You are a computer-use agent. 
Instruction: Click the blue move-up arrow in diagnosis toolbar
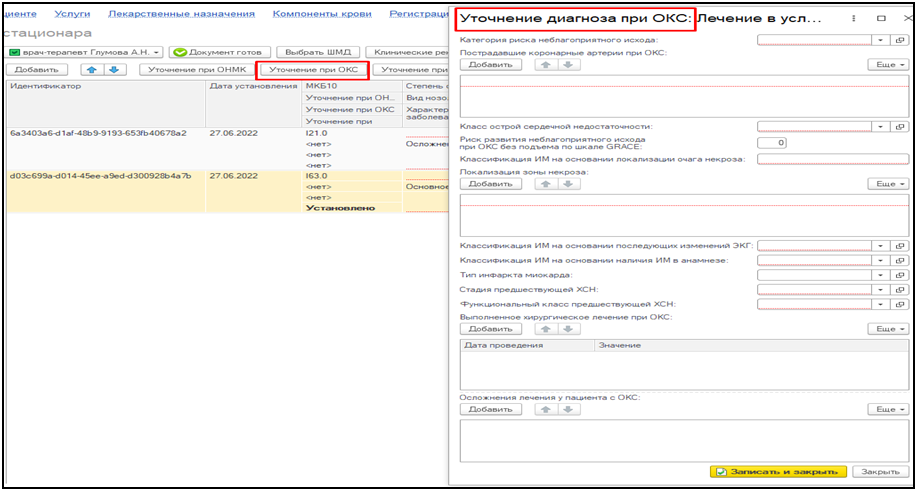coord(91,70)
